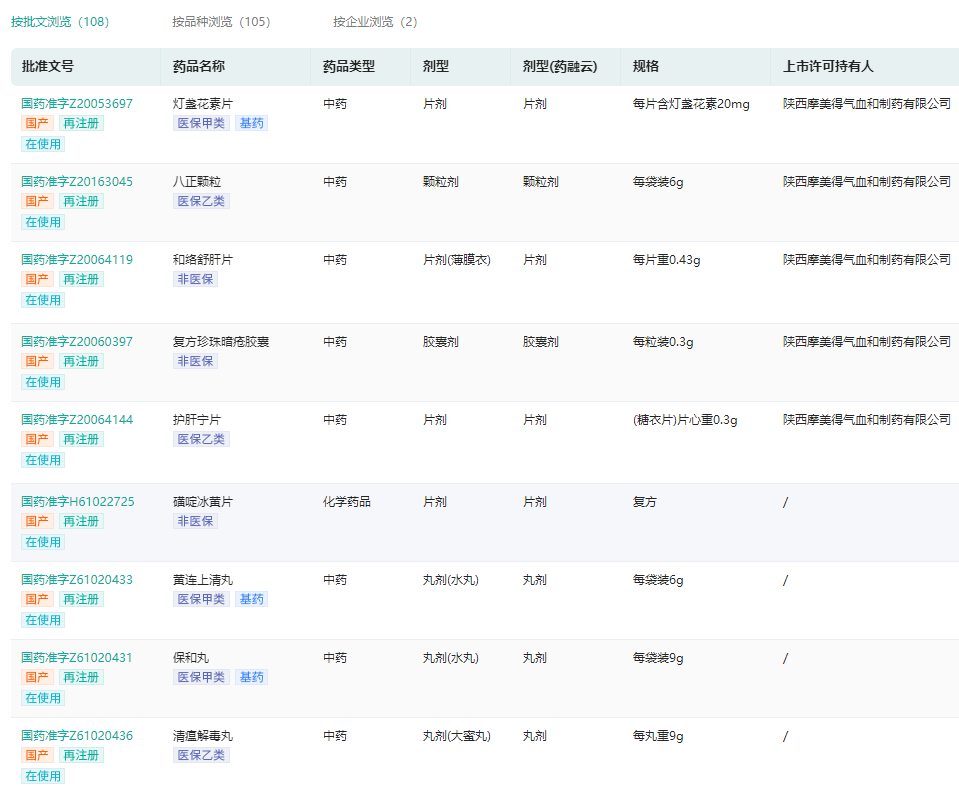This screenshot has width=959, height=787.
Task: Click approval link 国药准字Z61020433
Action: click(x=77, y=580)
